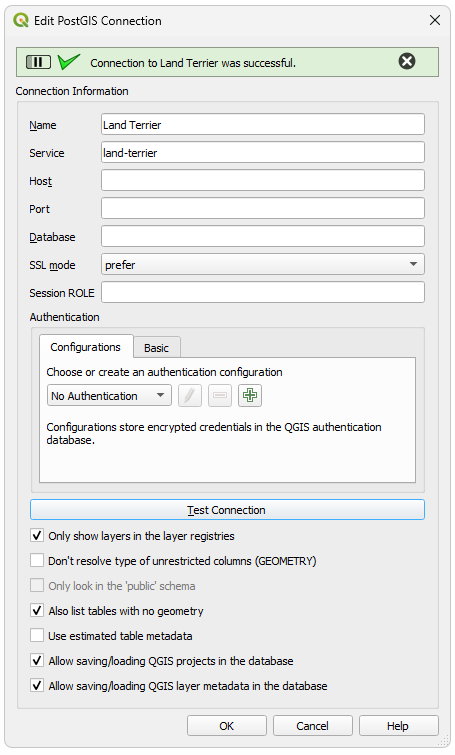The image size is (455, 755).
Task: Open the Help button
Action: 398,726
